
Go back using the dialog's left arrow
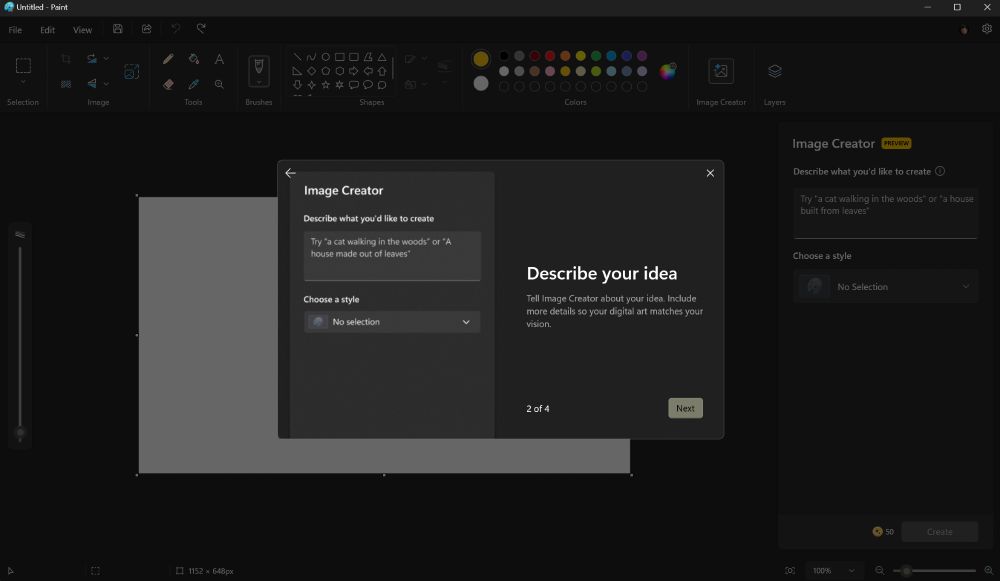290,173
